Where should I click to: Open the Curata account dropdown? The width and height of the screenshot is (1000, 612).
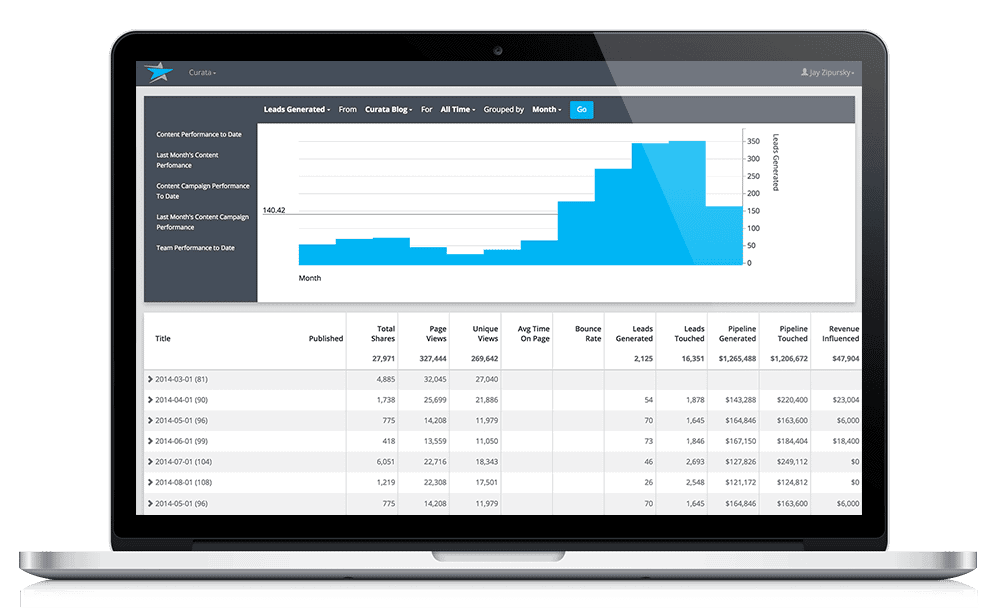point(202,73)
